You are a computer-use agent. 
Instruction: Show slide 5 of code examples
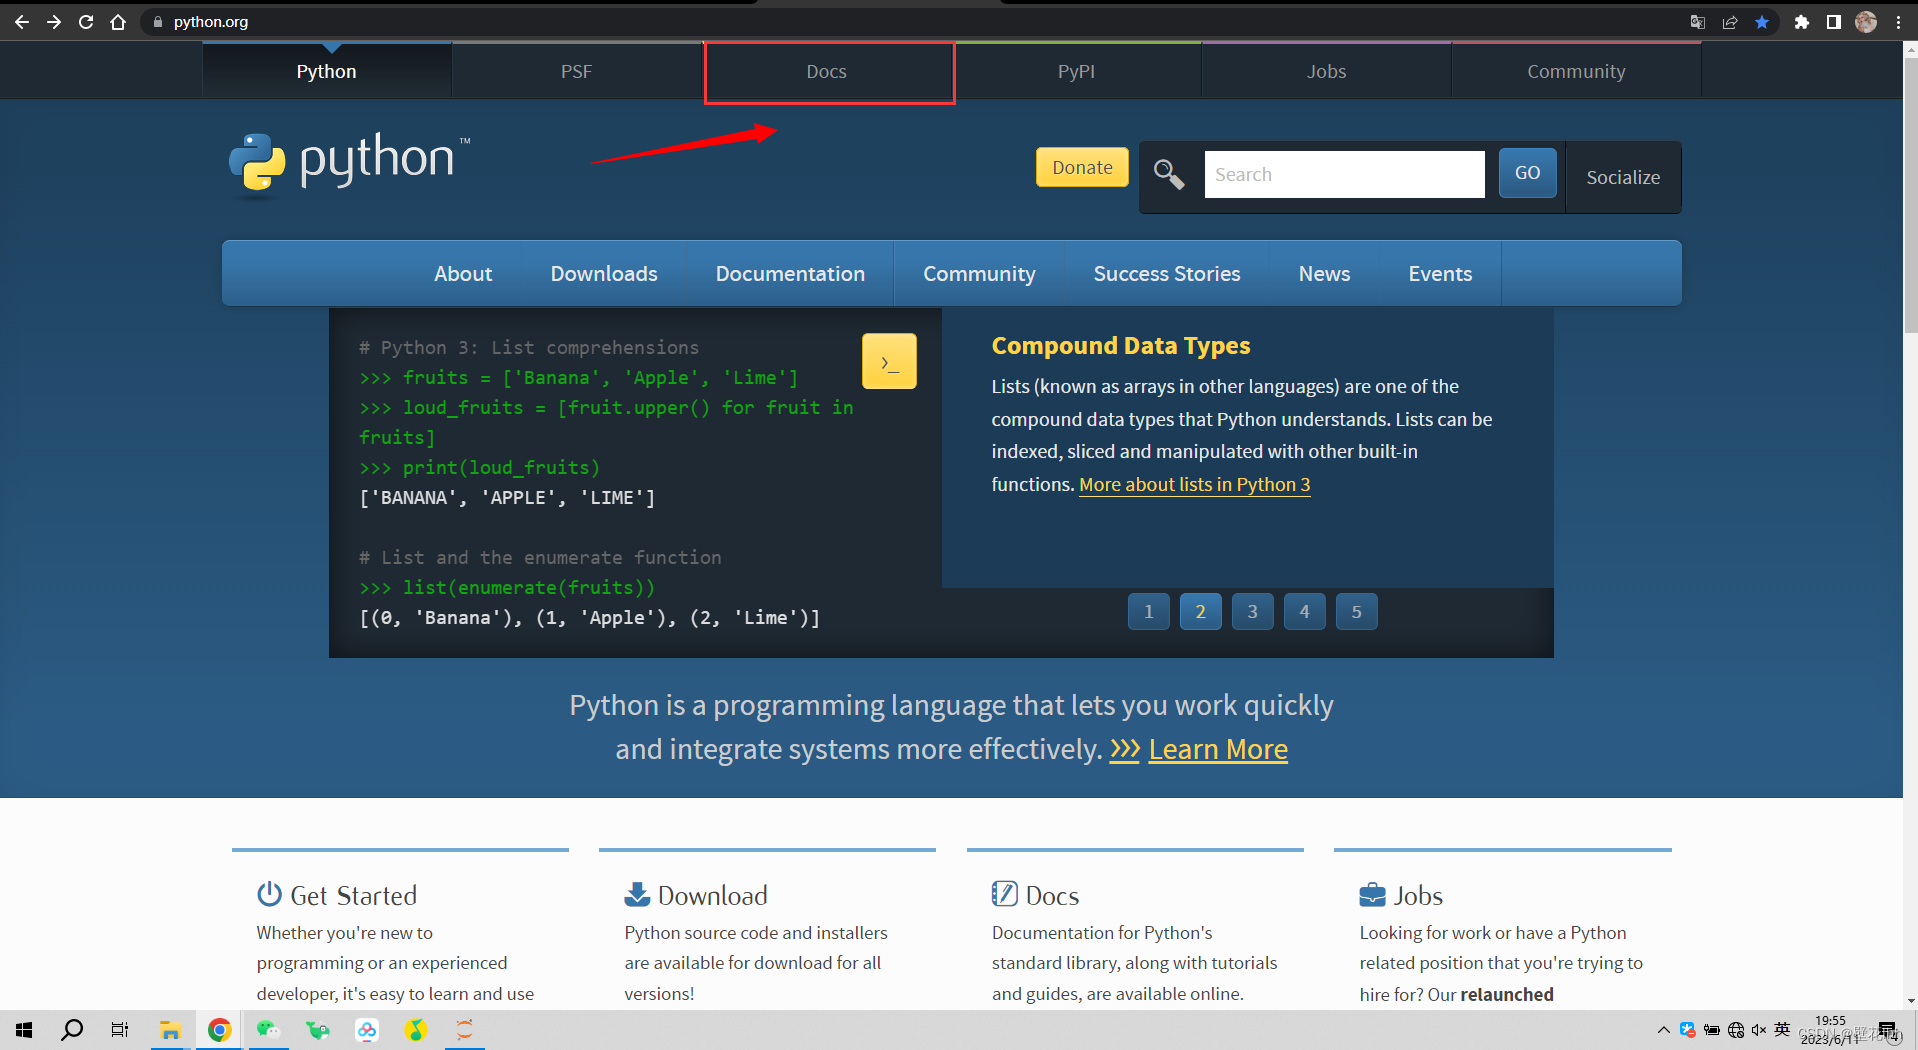point(1357,611)
